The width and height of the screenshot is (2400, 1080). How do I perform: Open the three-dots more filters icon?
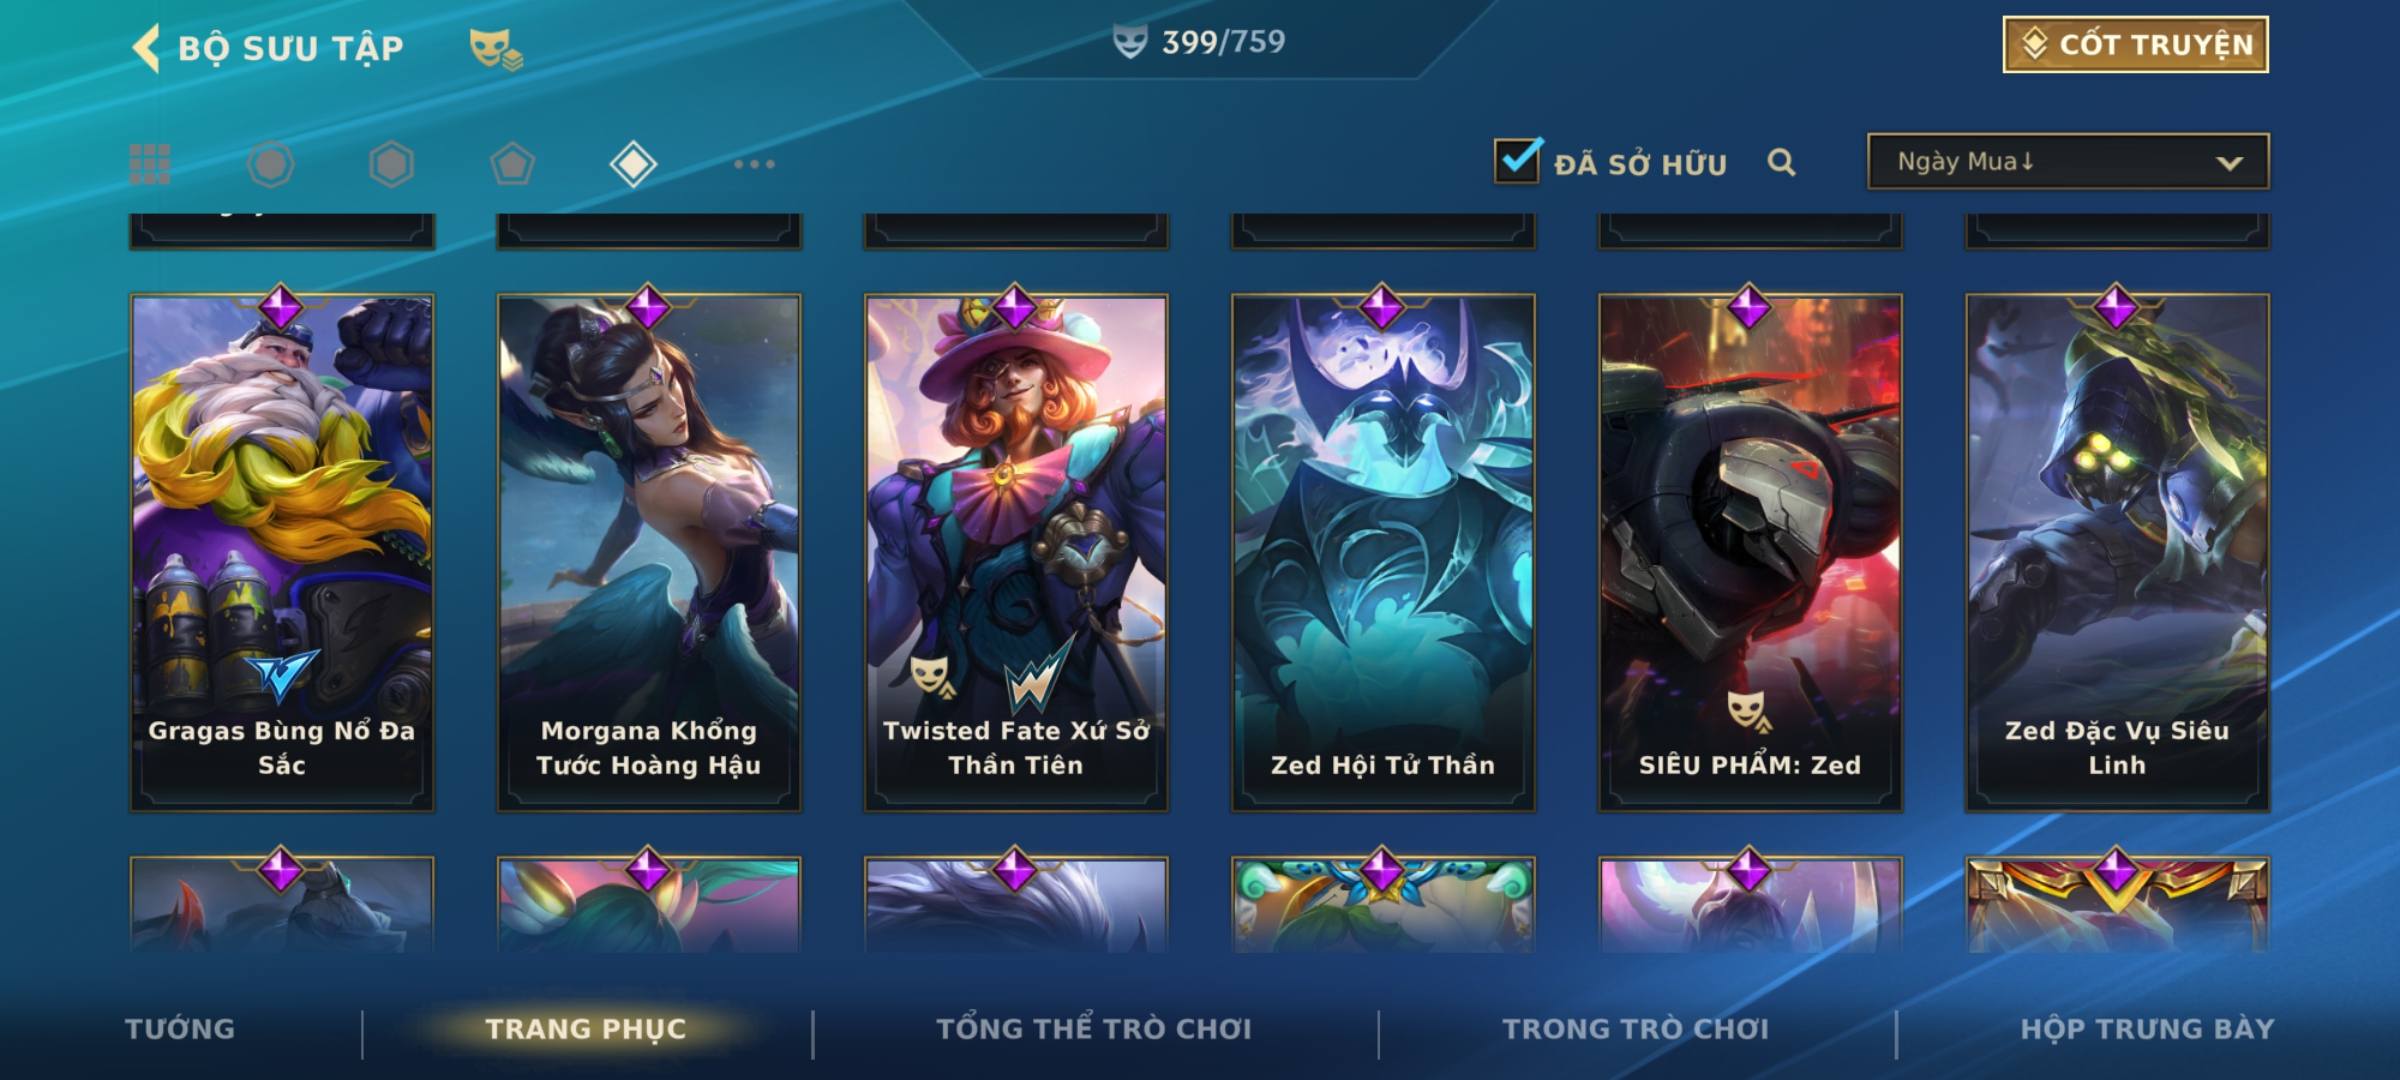coord(754,164)
